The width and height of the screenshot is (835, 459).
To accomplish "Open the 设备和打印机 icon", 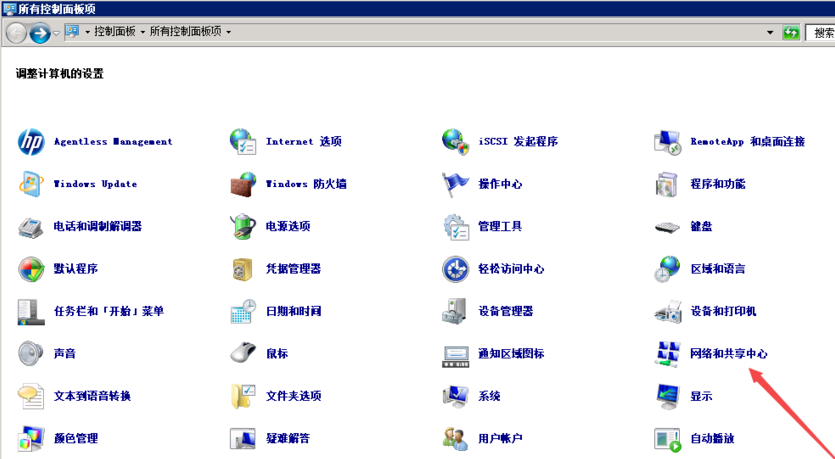I will pyautogui.click(x=668, y=312).
